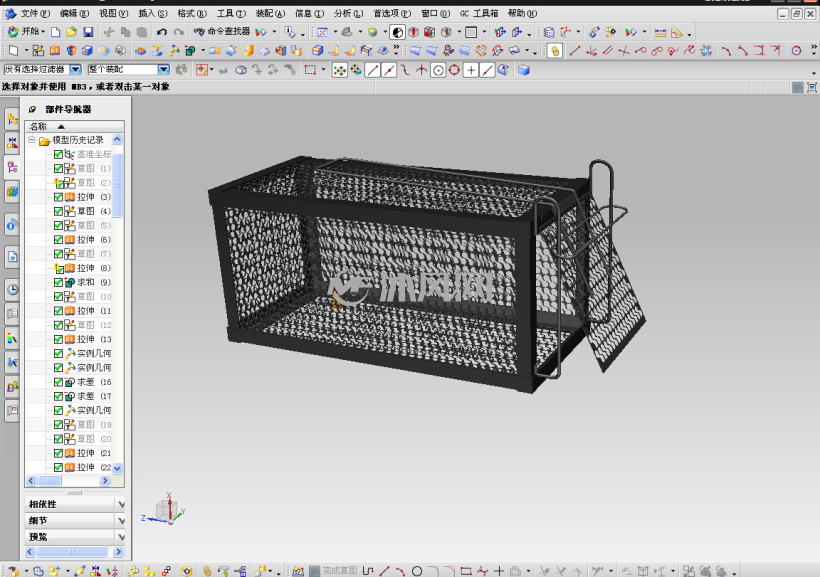Screen dimensions: 820x577
Task: Click the Copy icon in the toolbar
Action: [126, 32]
